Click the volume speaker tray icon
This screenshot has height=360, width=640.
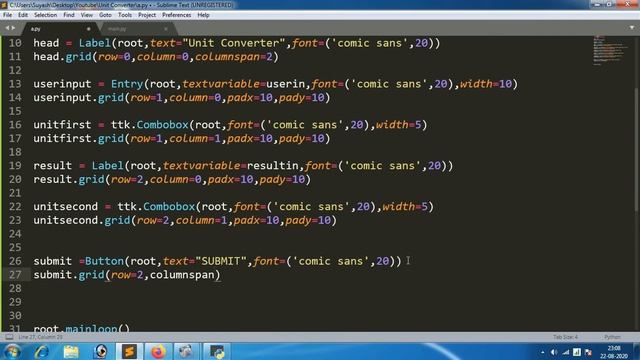pyautogui.click(x=553, y=352)
